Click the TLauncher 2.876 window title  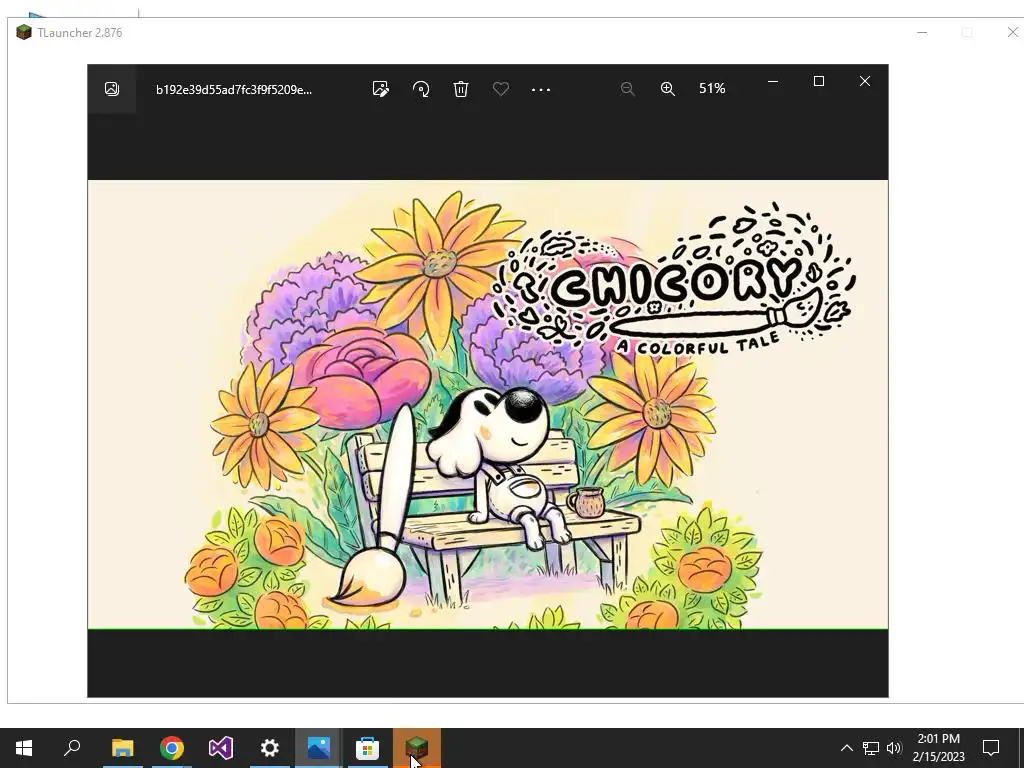tap(80, 33)
